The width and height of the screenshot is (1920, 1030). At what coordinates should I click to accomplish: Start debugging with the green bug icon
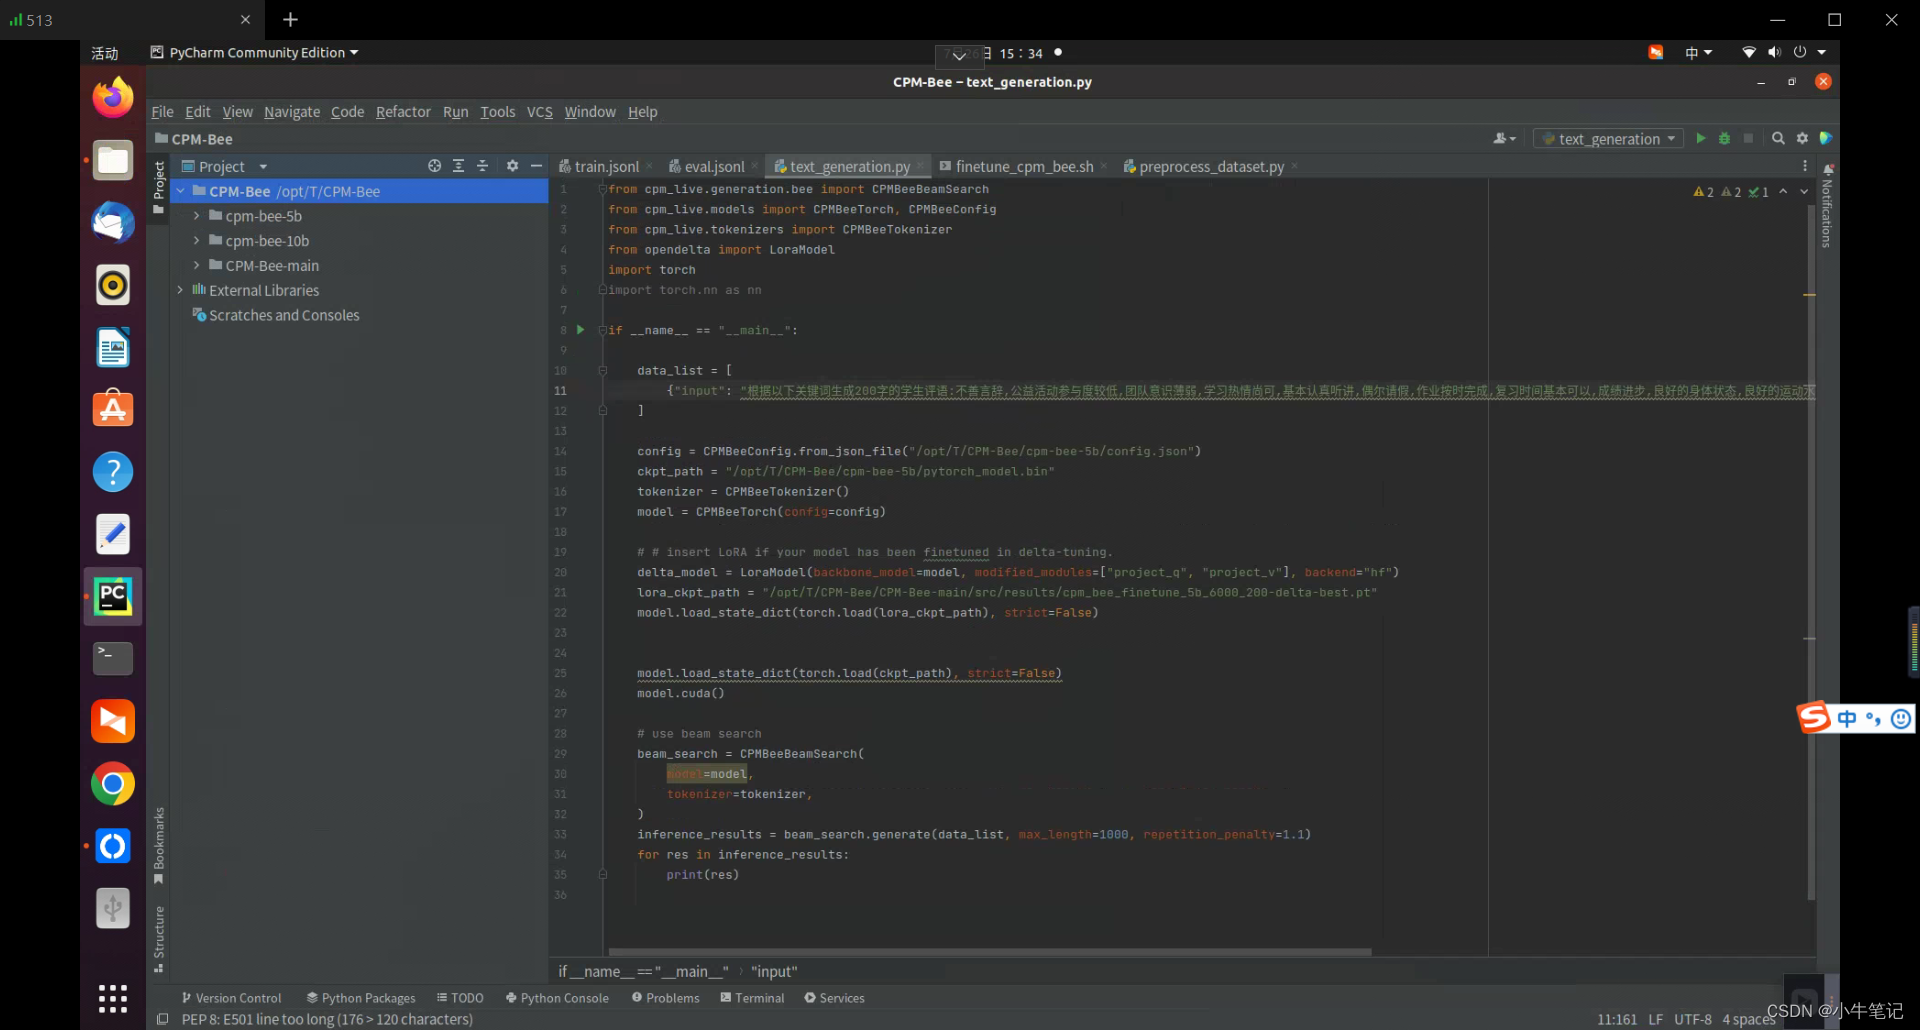coord(1724,138)
